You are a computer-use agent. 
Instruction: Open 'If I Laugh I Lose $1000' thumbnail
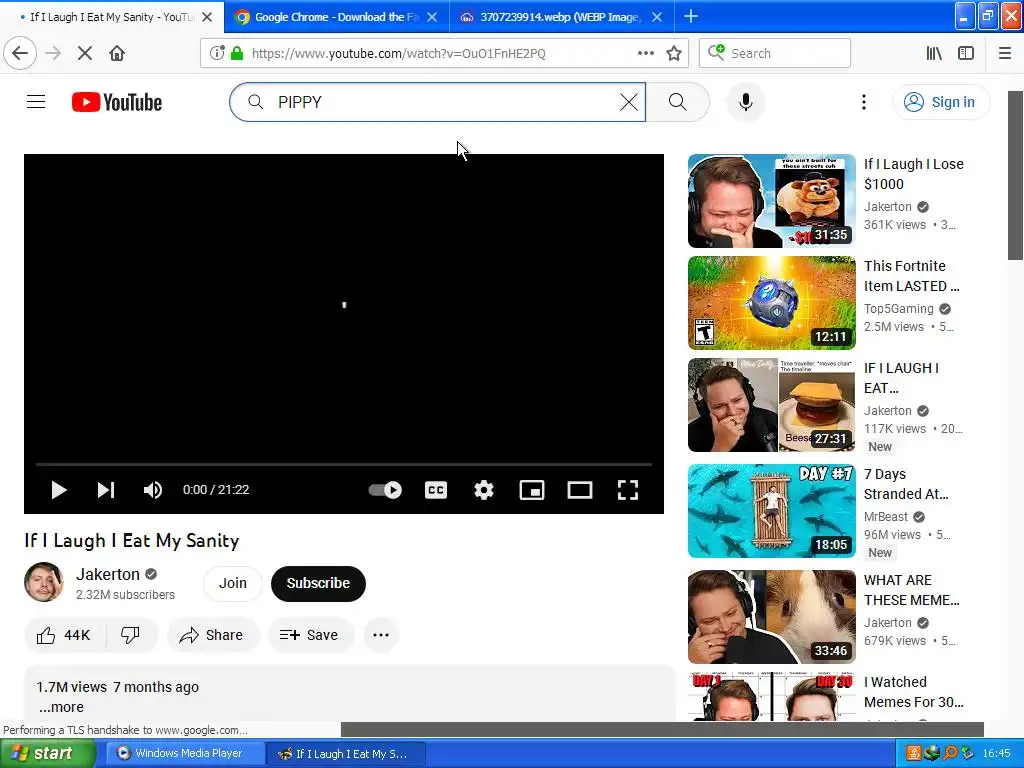[771, 201]
